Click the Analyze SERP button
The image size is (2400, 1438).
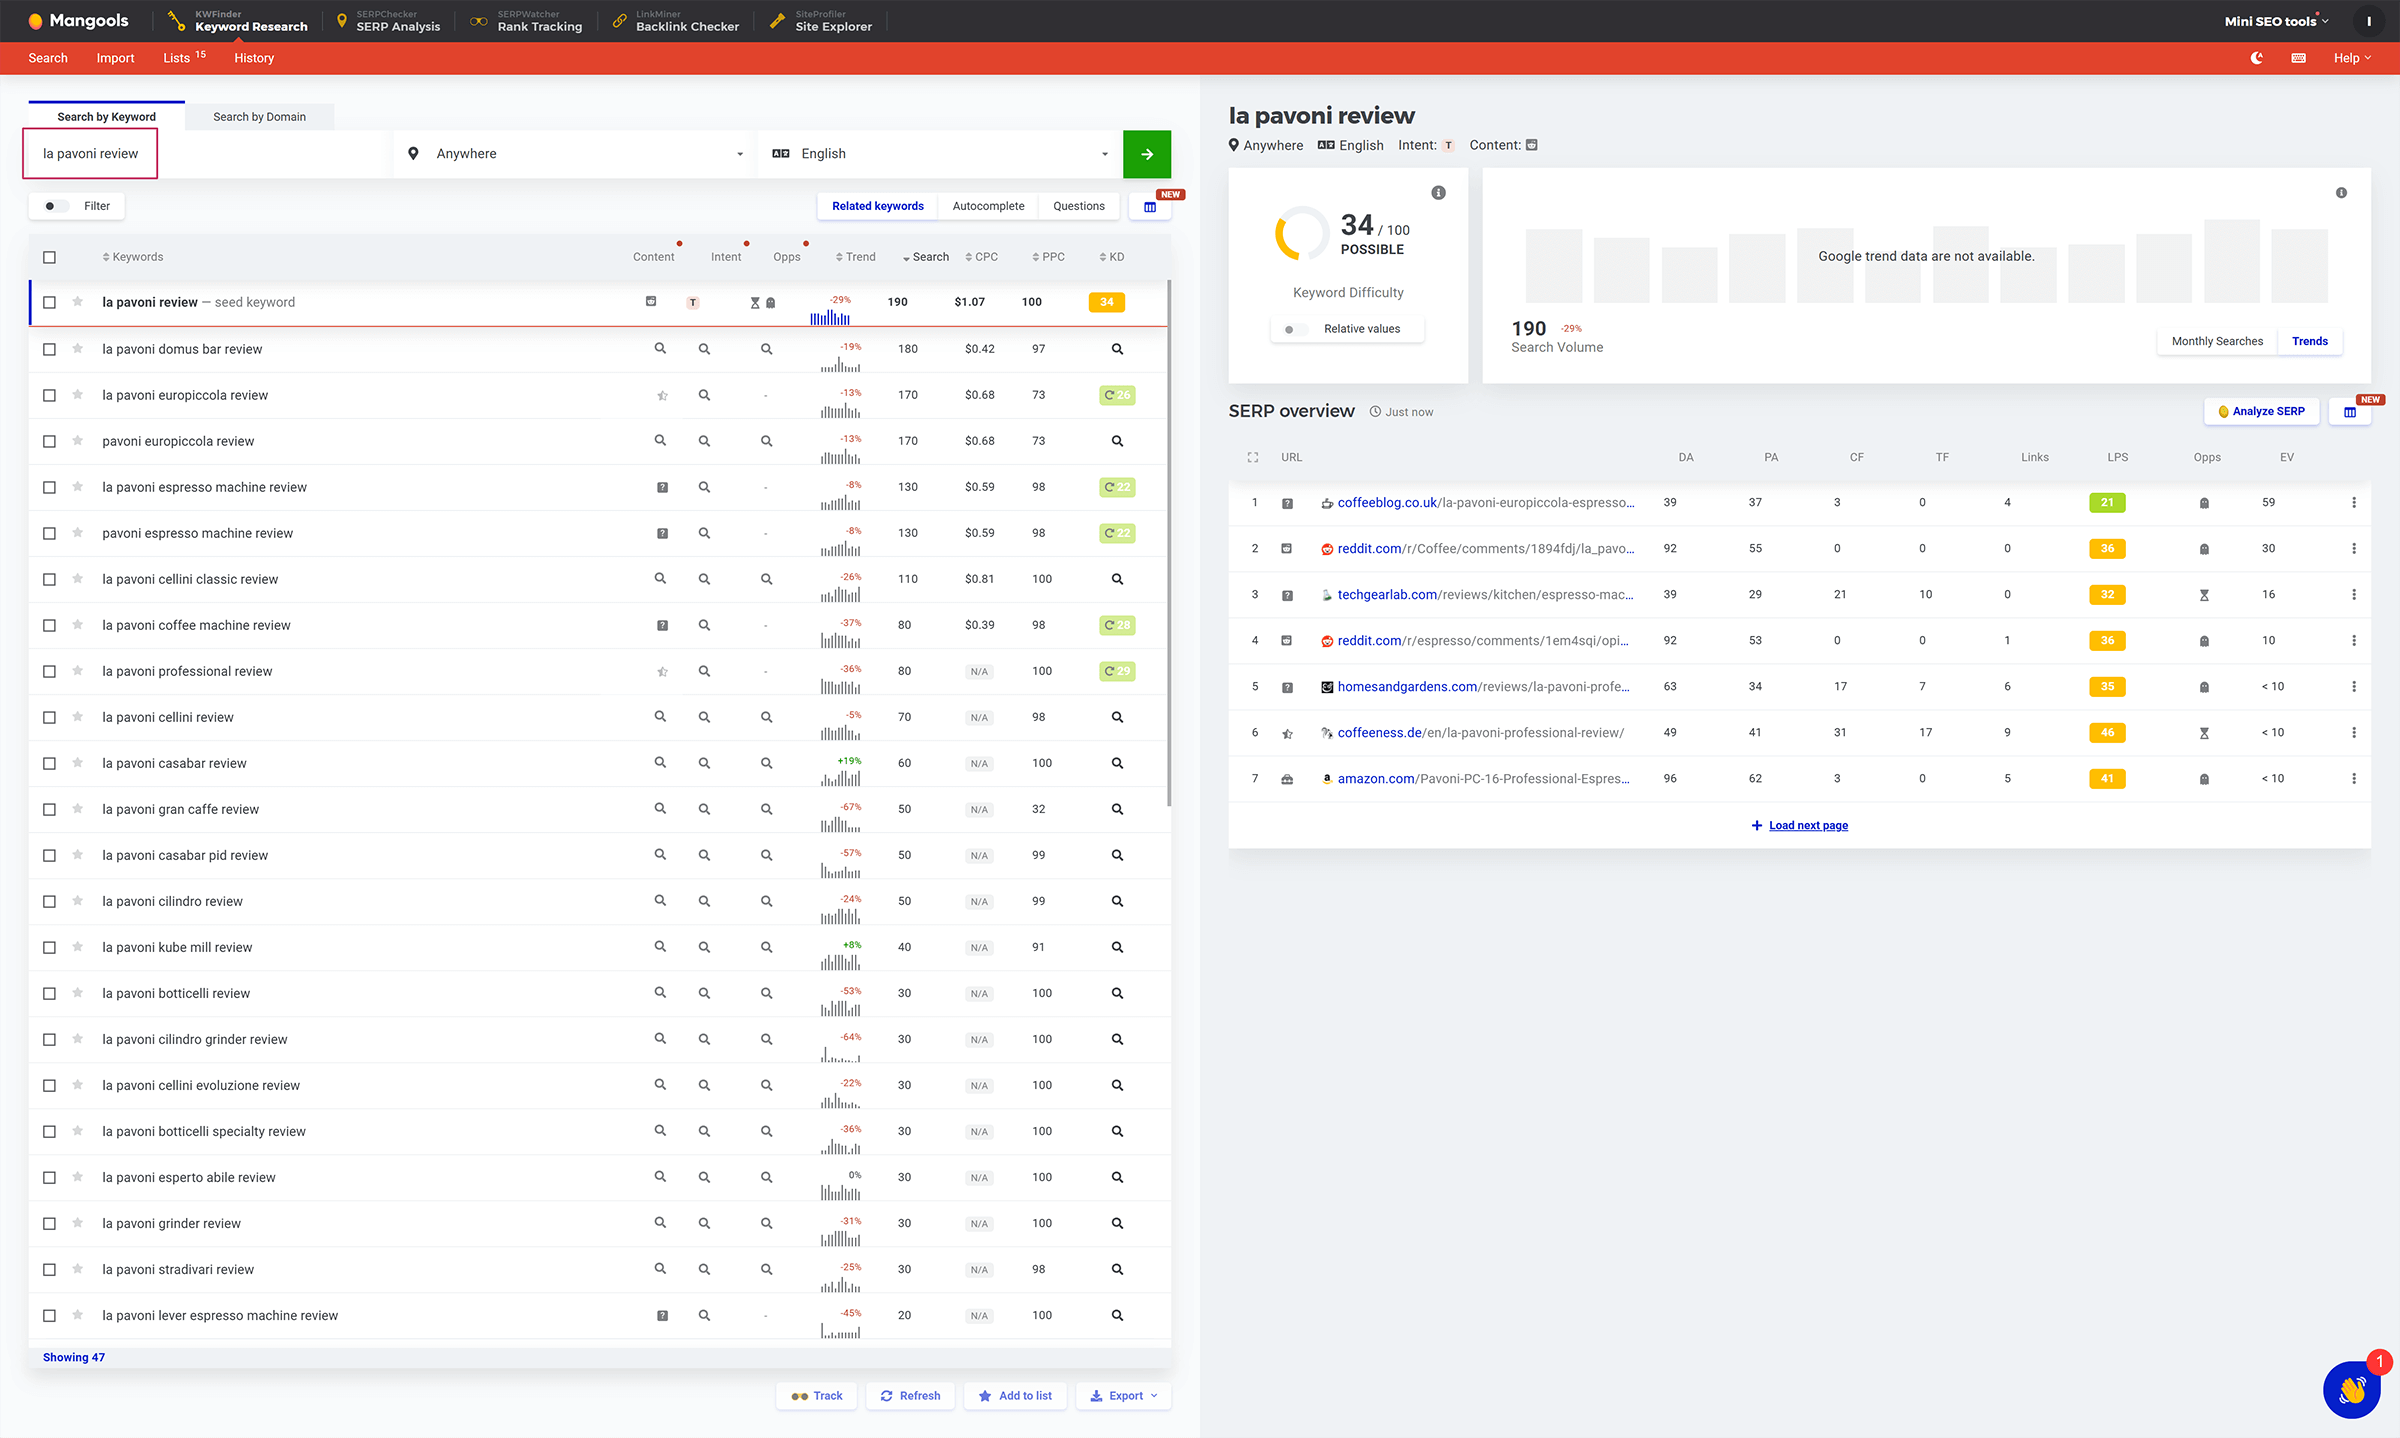pos(2261,411)
